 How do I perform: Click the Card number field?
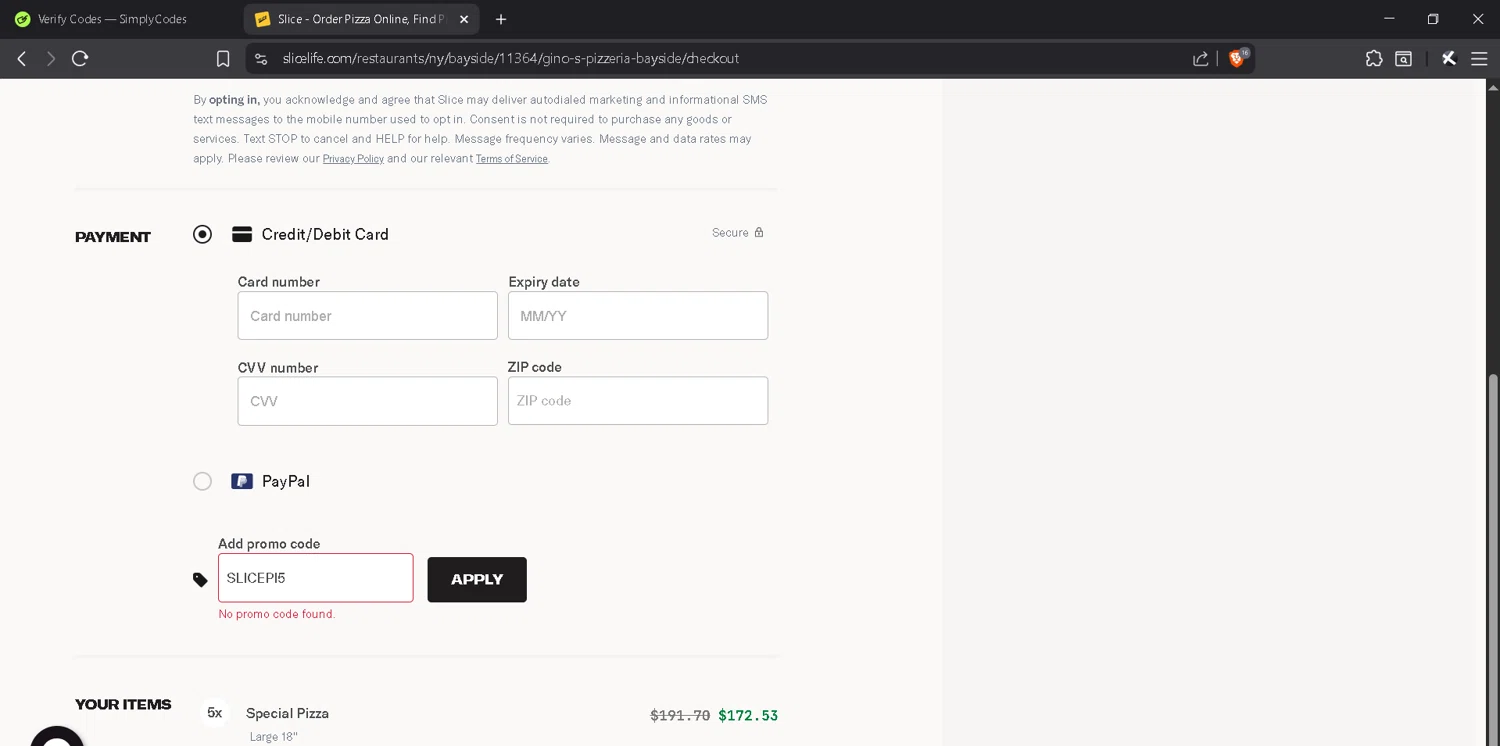point(367,316)
